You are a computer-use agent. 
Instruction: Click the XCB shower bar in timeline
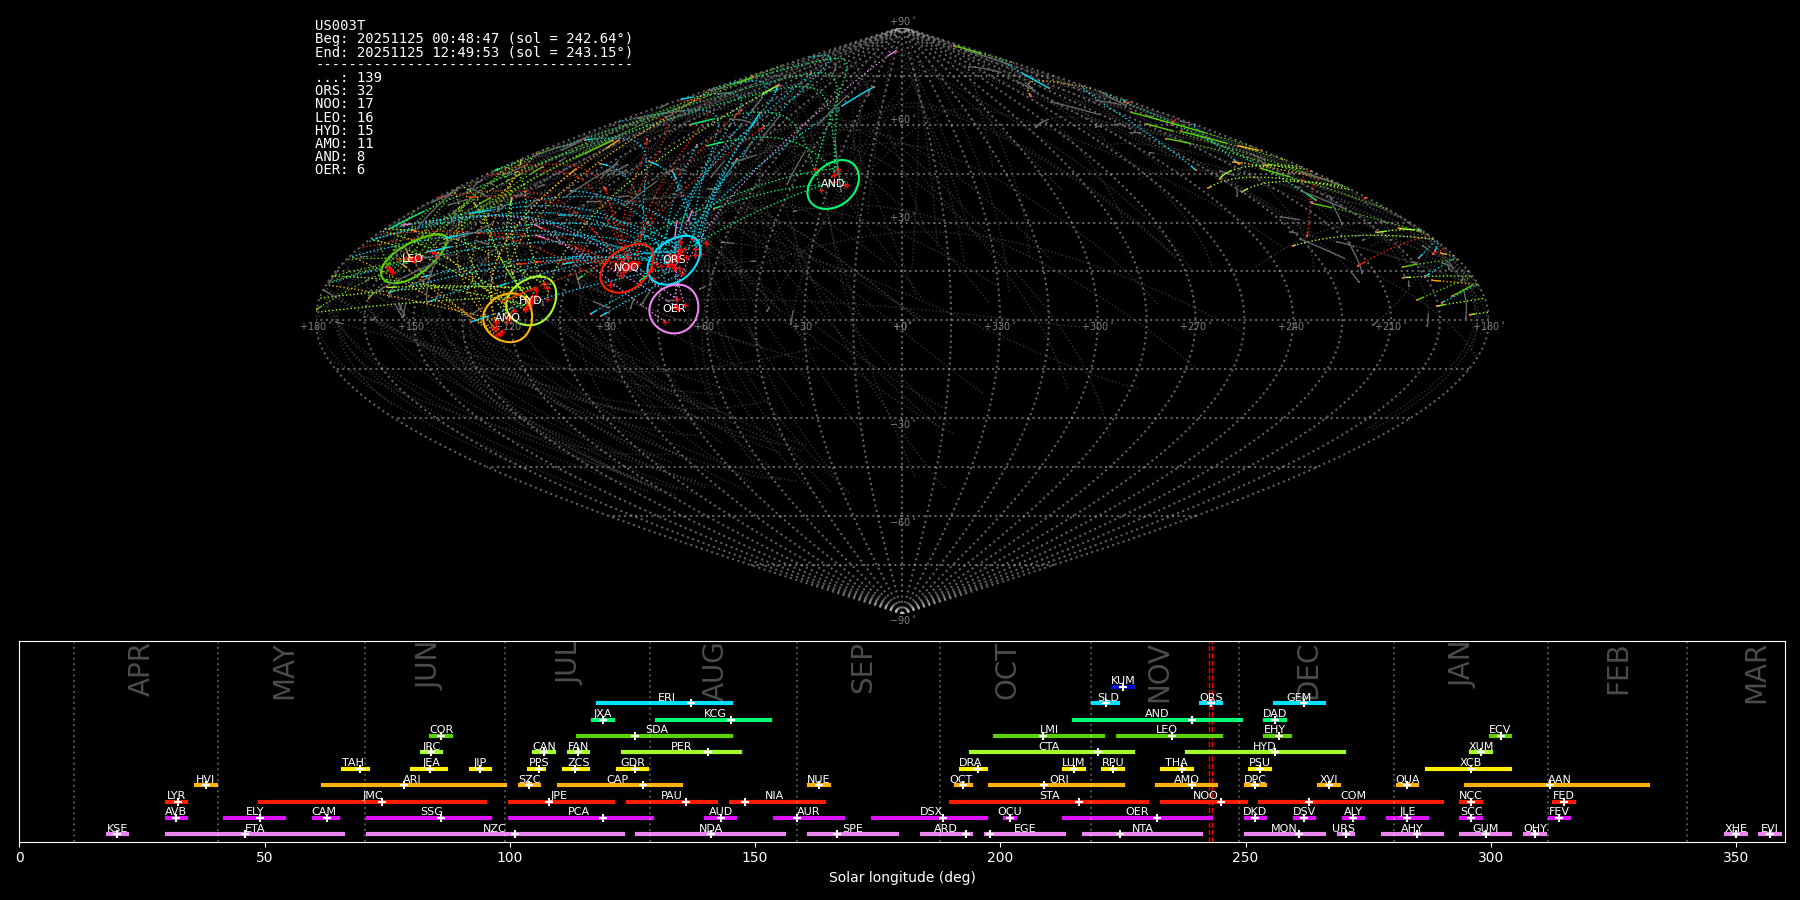(1468, 769)
